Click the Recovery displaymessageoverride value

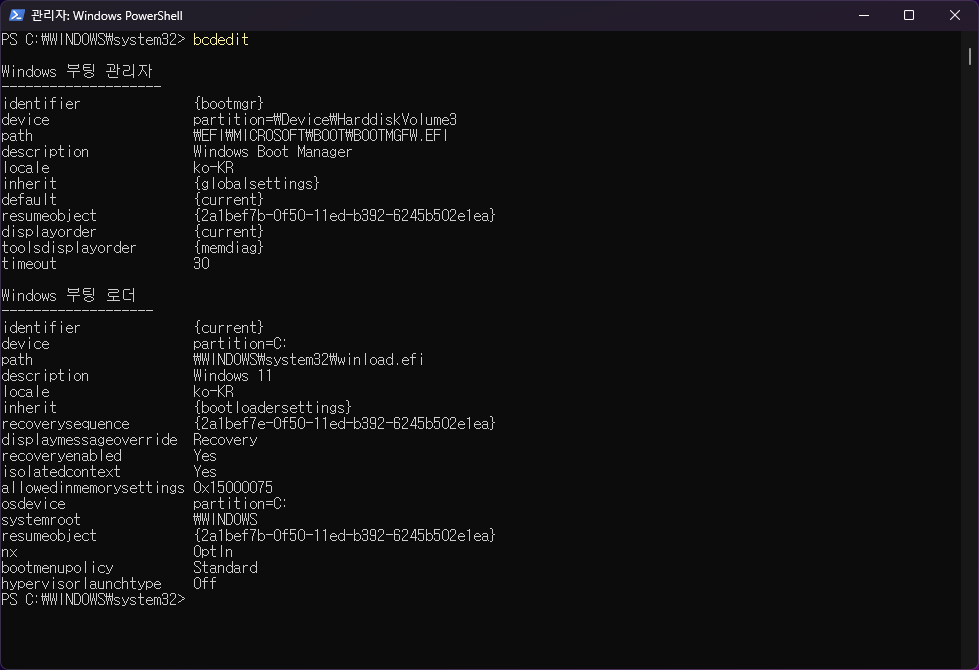tap(225, 440)
